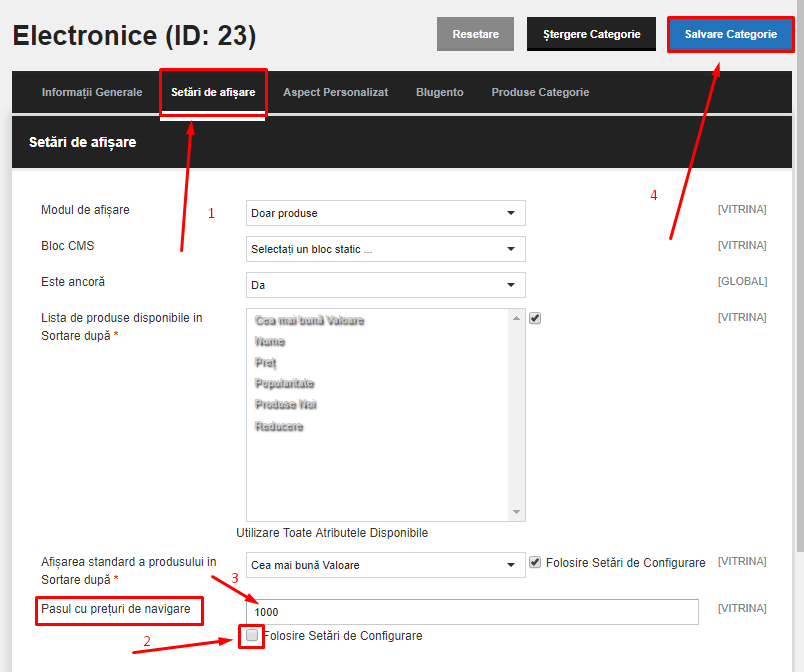
Task: Click the Setări de afișare section header
Action: (402, 142)
